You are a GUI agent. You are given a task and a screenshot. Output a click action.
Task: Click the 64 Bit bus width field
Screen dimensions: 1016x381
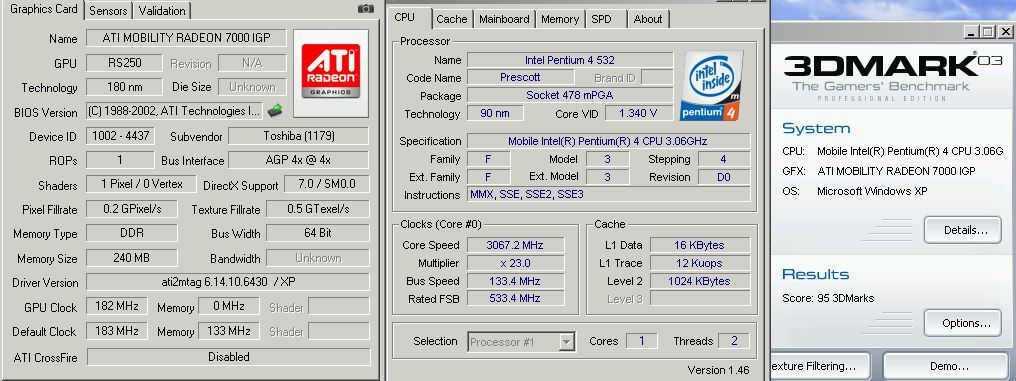coord(318,233)
